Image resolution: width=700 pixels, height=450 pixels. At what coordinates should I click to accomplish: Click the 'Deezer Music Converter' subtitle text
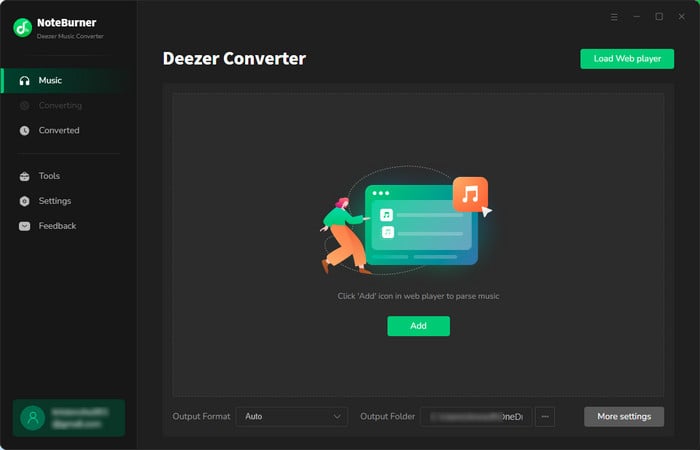pos(70,36)
